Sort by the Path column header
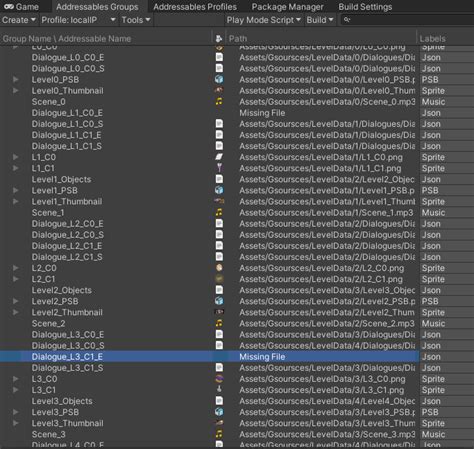The height and width of the screenshot is (449, 474). pos(321,39)
